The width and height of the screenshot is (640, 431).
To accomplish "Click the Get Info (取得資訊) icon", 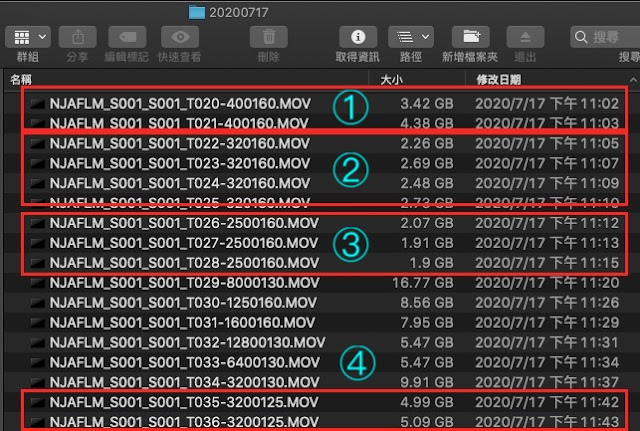I will [358, 37].
